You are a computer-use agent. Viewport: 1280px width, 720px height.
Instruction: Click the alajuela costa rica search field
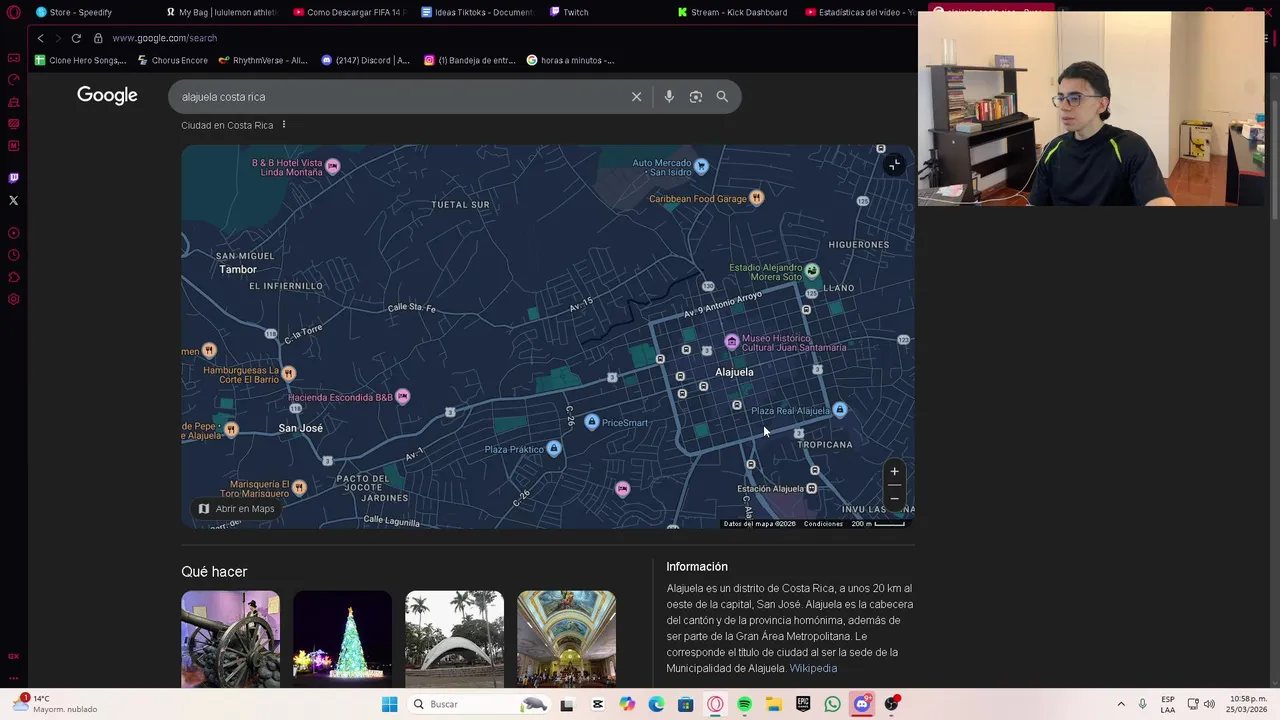pos(400,97)
